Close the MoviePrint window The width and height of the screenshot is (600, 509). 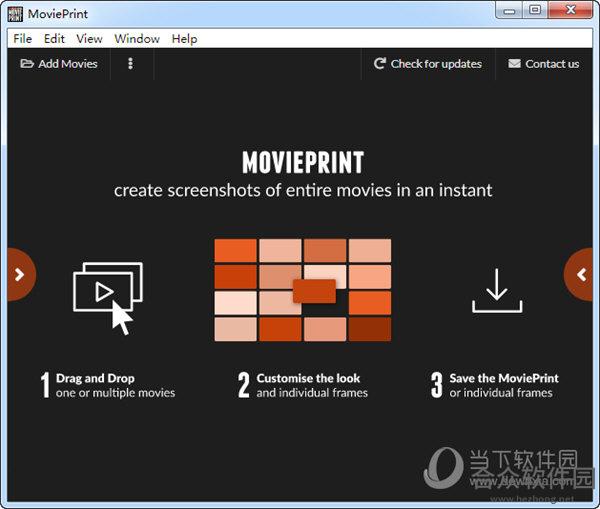(570, 10)
